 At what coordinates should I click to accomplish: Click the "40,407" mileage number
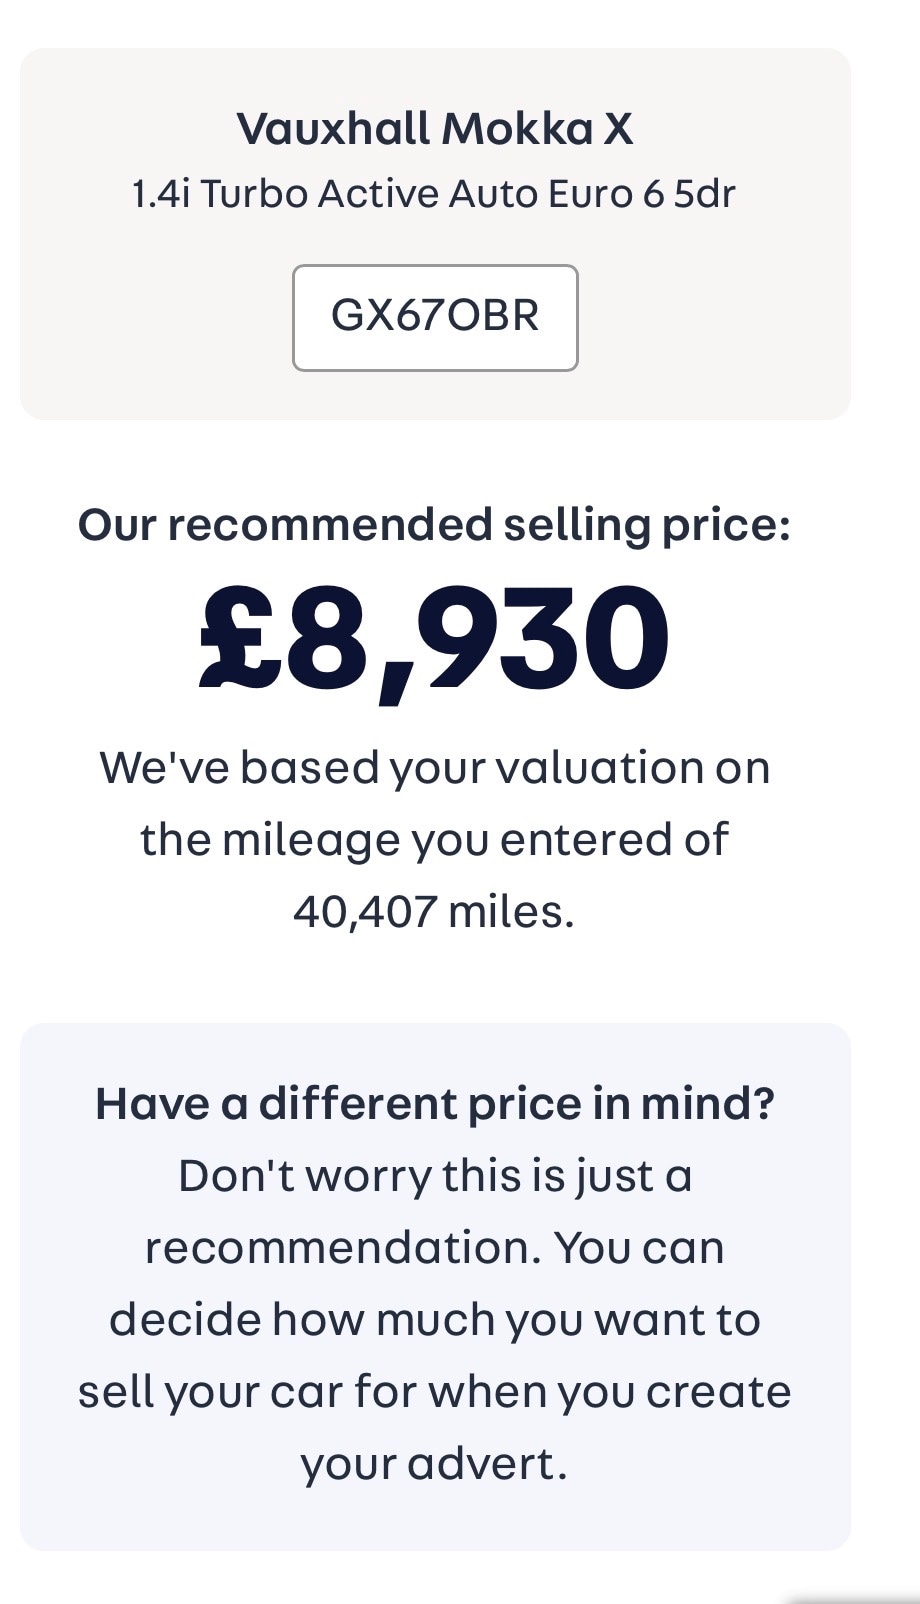click(365, 911)
